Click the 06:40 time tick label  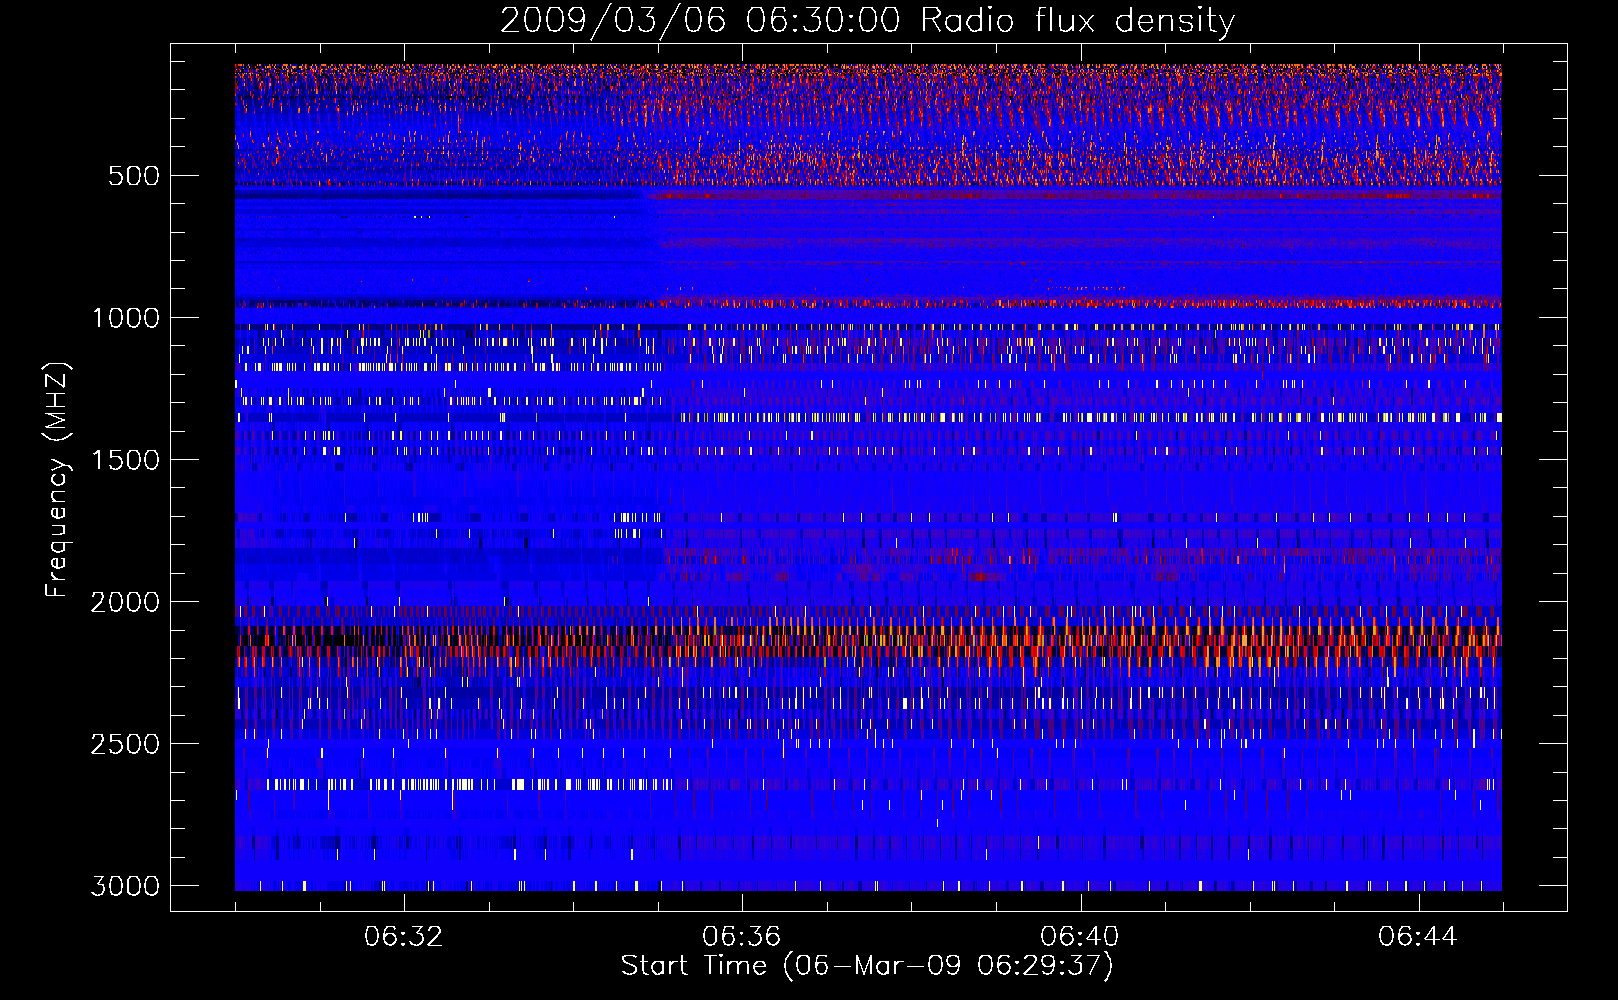click(x=1080, y=937)
